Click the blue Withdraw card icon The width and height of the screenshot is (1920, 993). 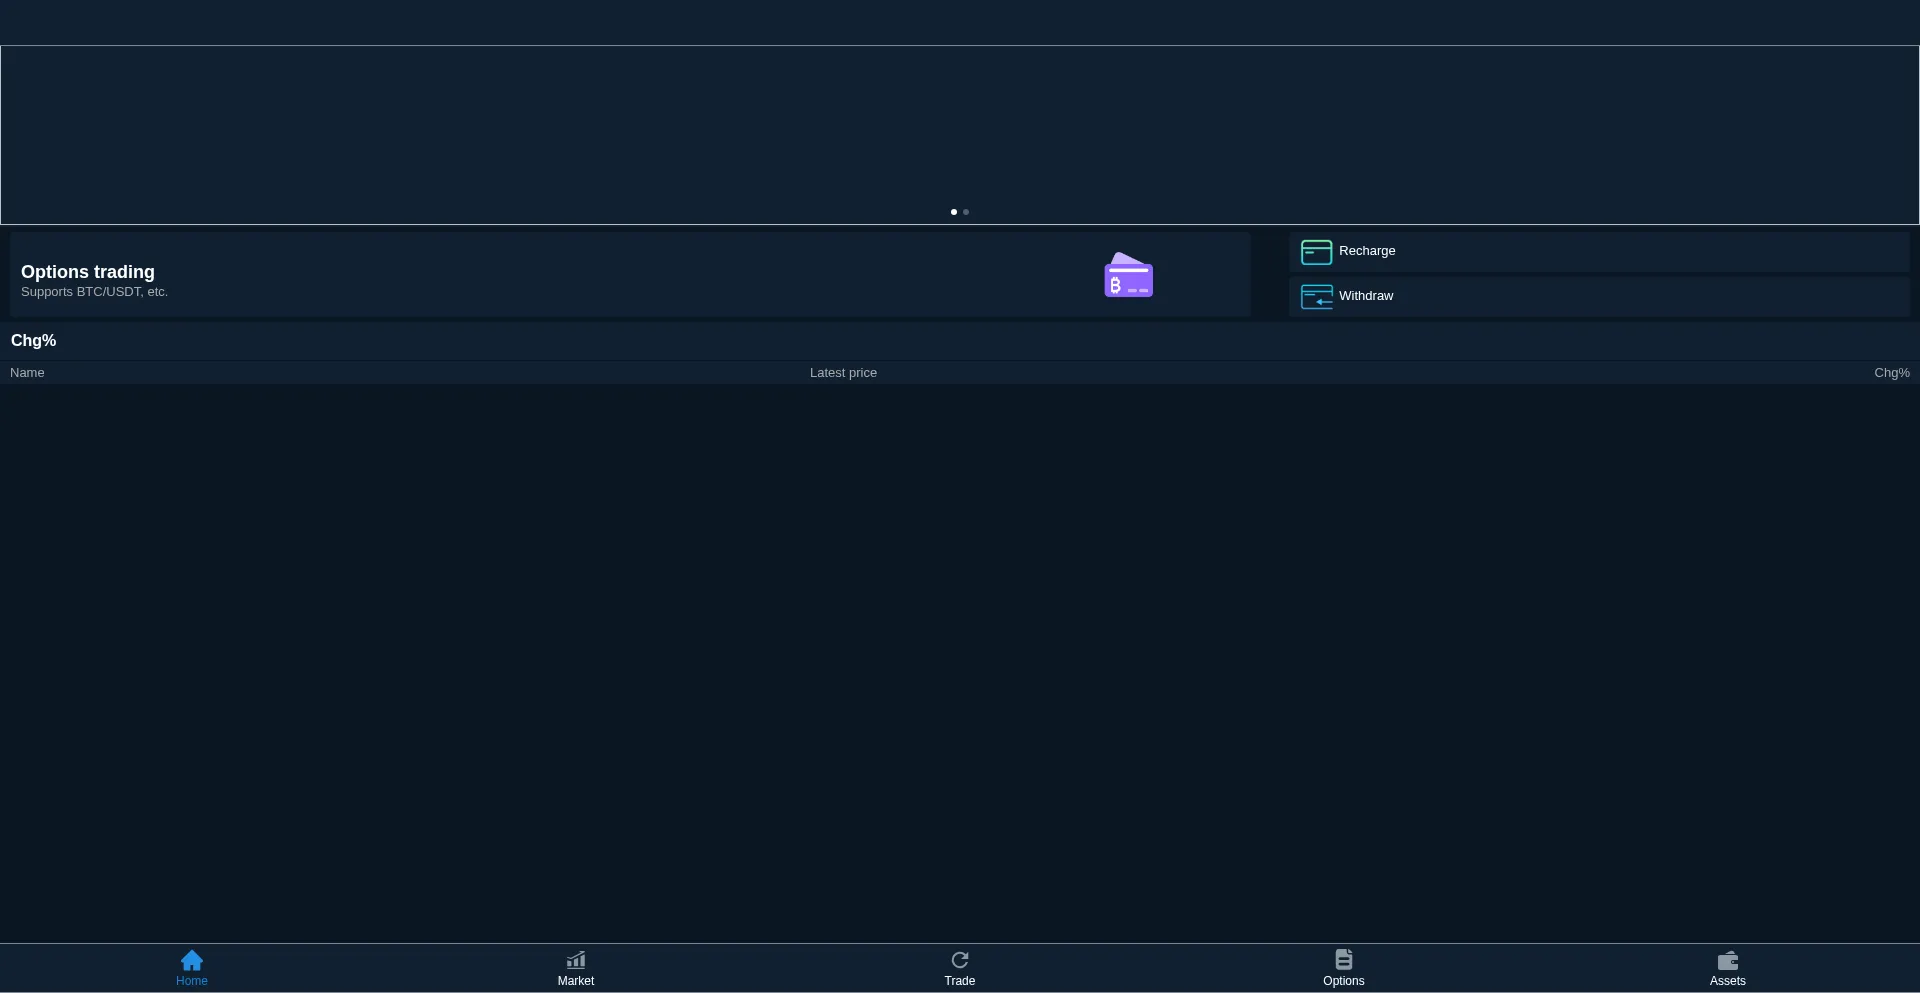click(x=1316, y=297)
